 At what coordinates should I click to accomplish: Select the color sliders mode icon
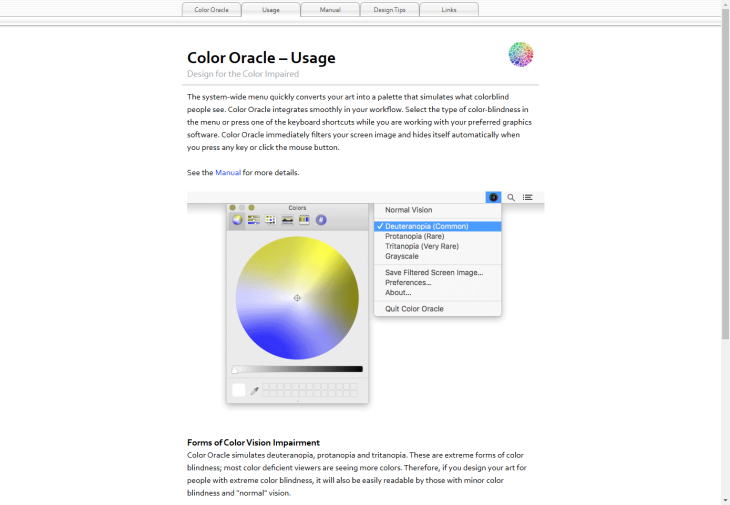pyautogui.click(x=254, y=220)
